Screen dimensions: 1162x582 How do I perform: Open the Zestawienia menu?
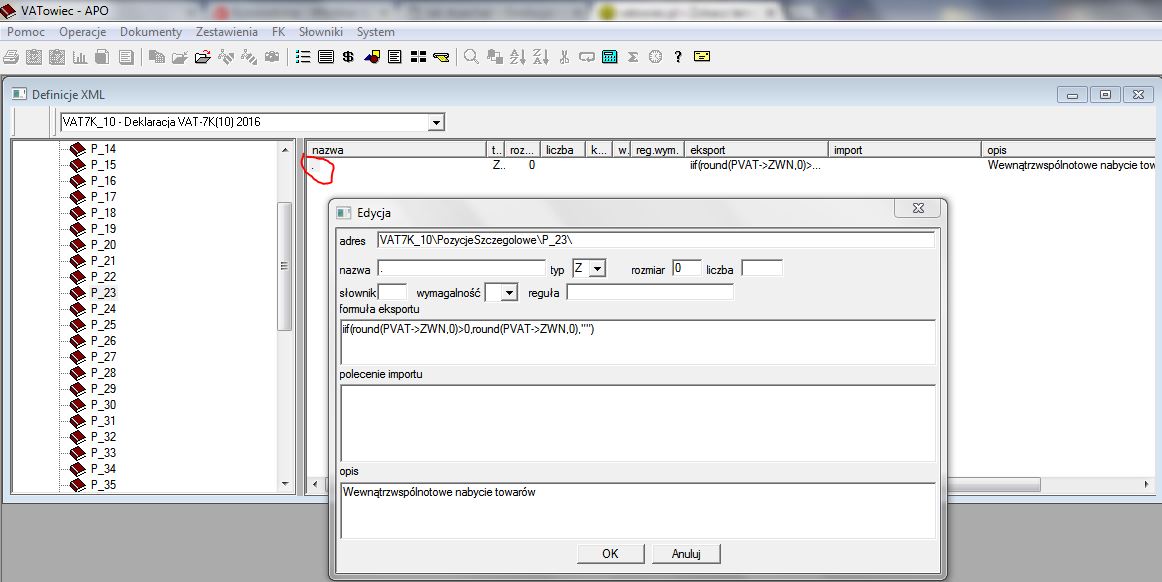(x=229, y=32)
